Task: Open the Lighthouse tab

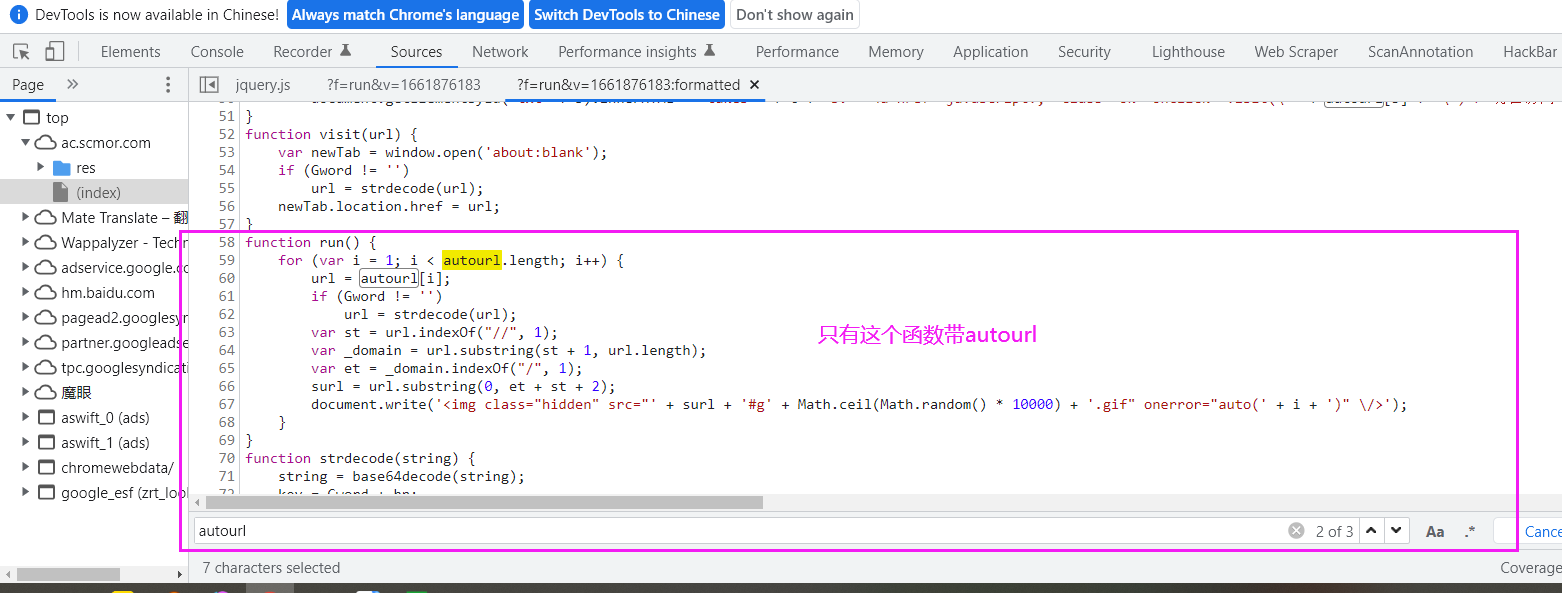Action: [x=1188, y=52]
